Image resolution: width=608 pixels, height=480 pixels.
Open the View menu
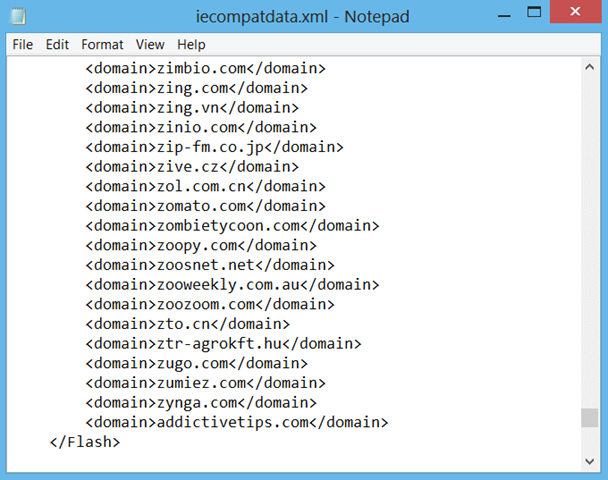coord(150,45)
